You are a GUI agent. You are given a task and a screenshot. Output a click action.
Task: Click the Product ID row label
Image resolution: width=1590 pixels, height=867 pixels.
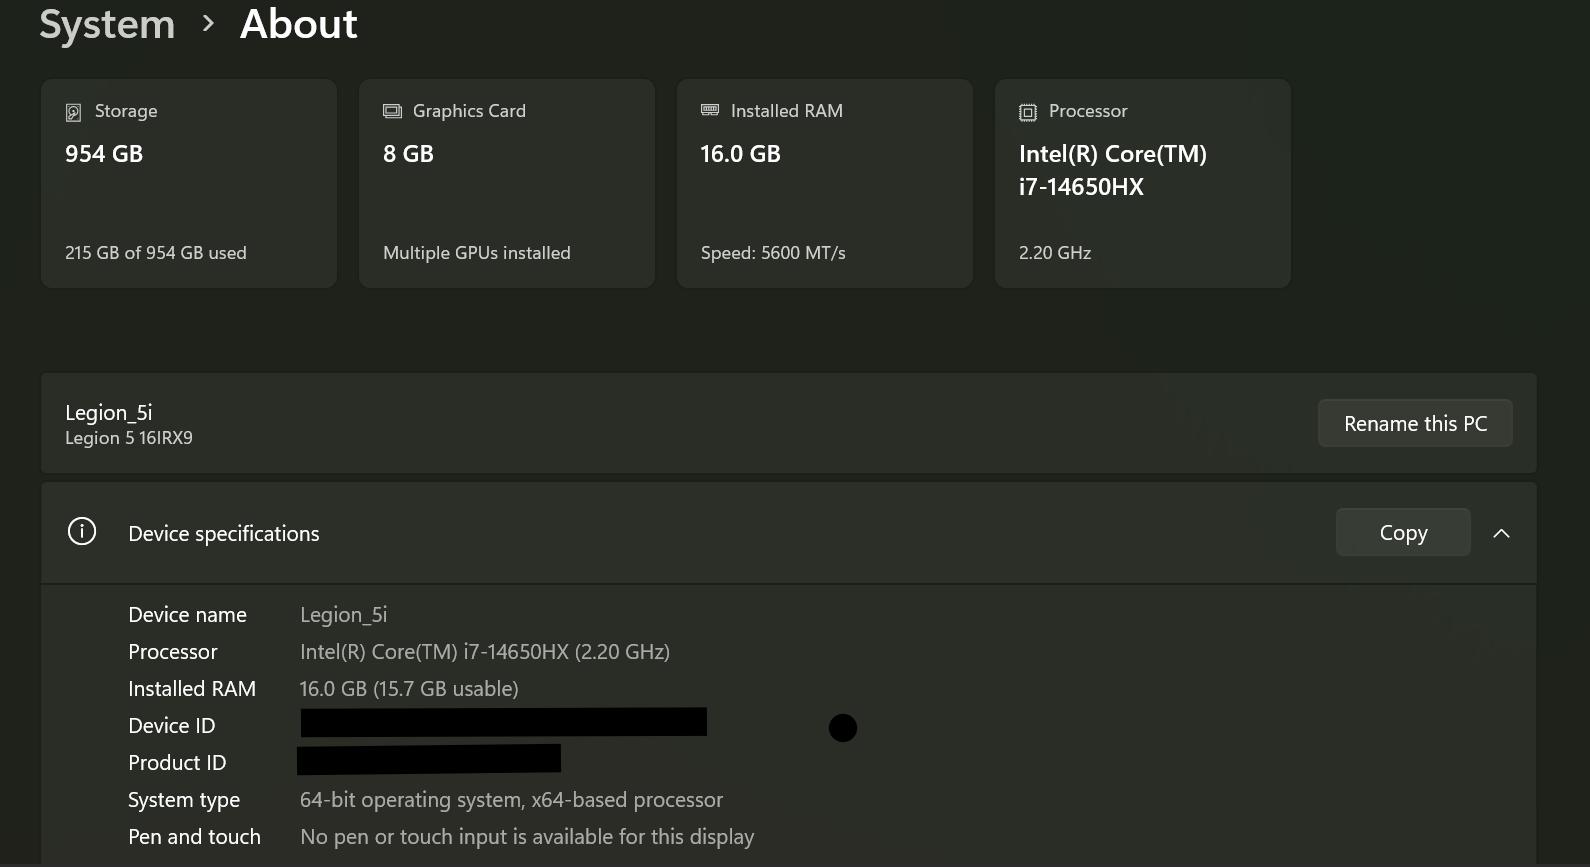tap(177, 763)
